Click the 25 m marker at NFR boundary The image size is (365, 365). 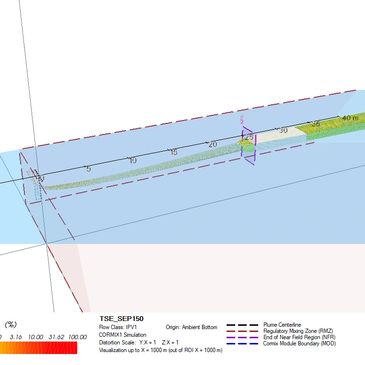tap(249, 137)
